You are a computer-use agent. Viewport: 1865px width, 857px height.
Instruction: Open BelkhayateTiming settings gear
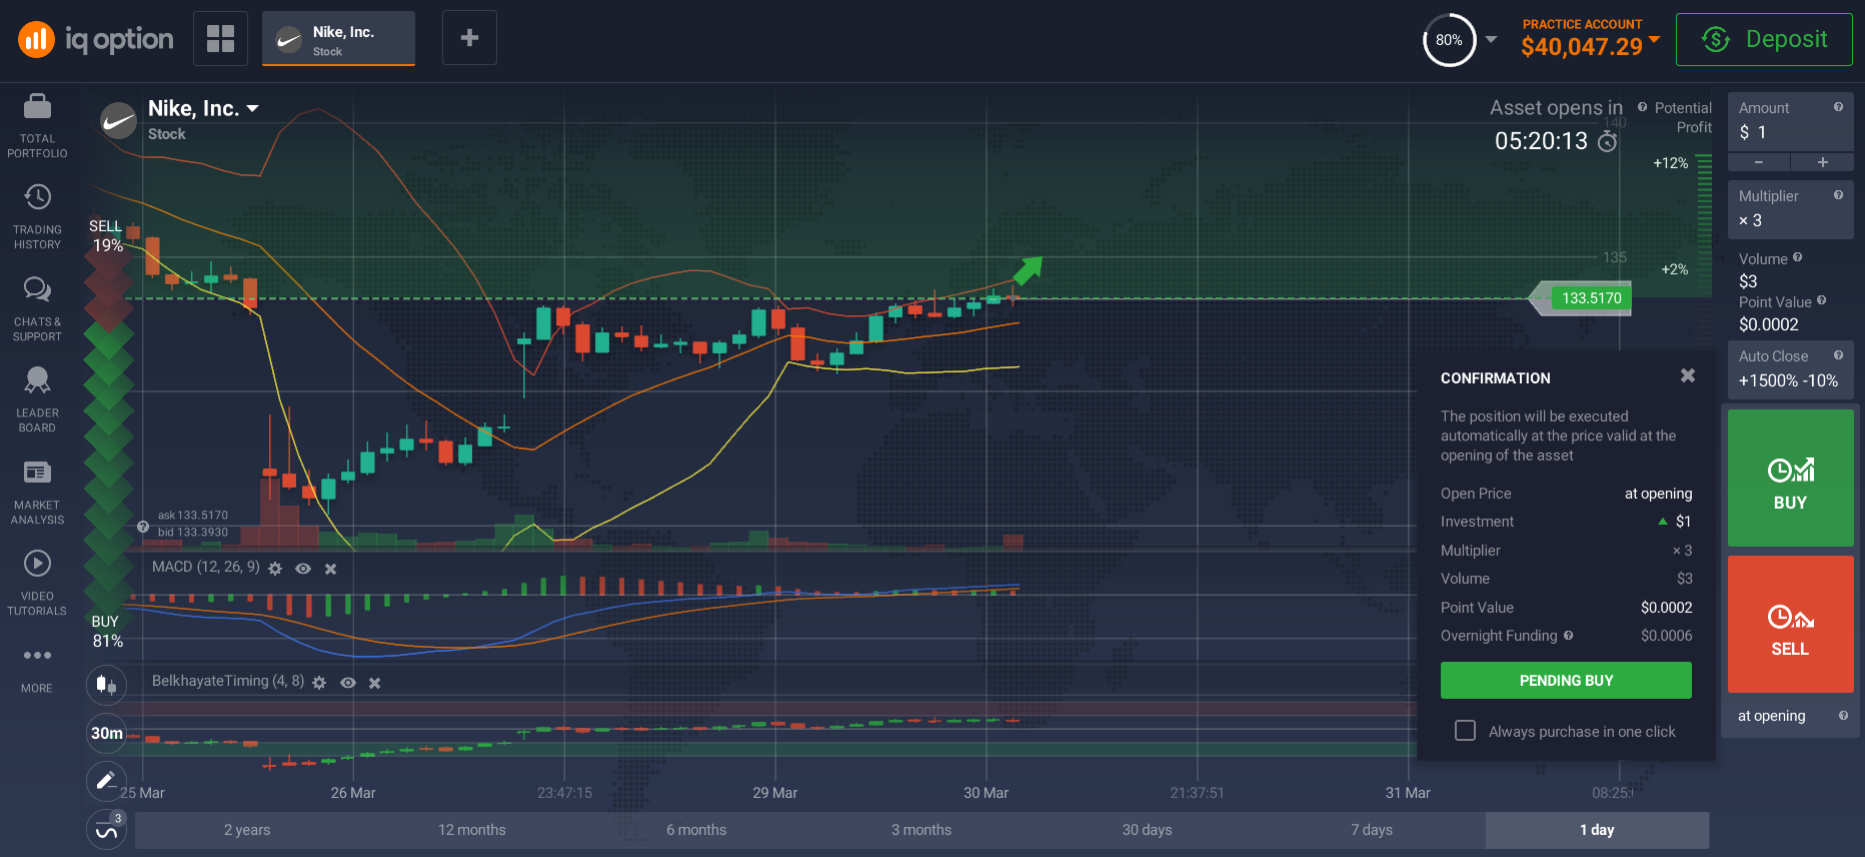319,682
